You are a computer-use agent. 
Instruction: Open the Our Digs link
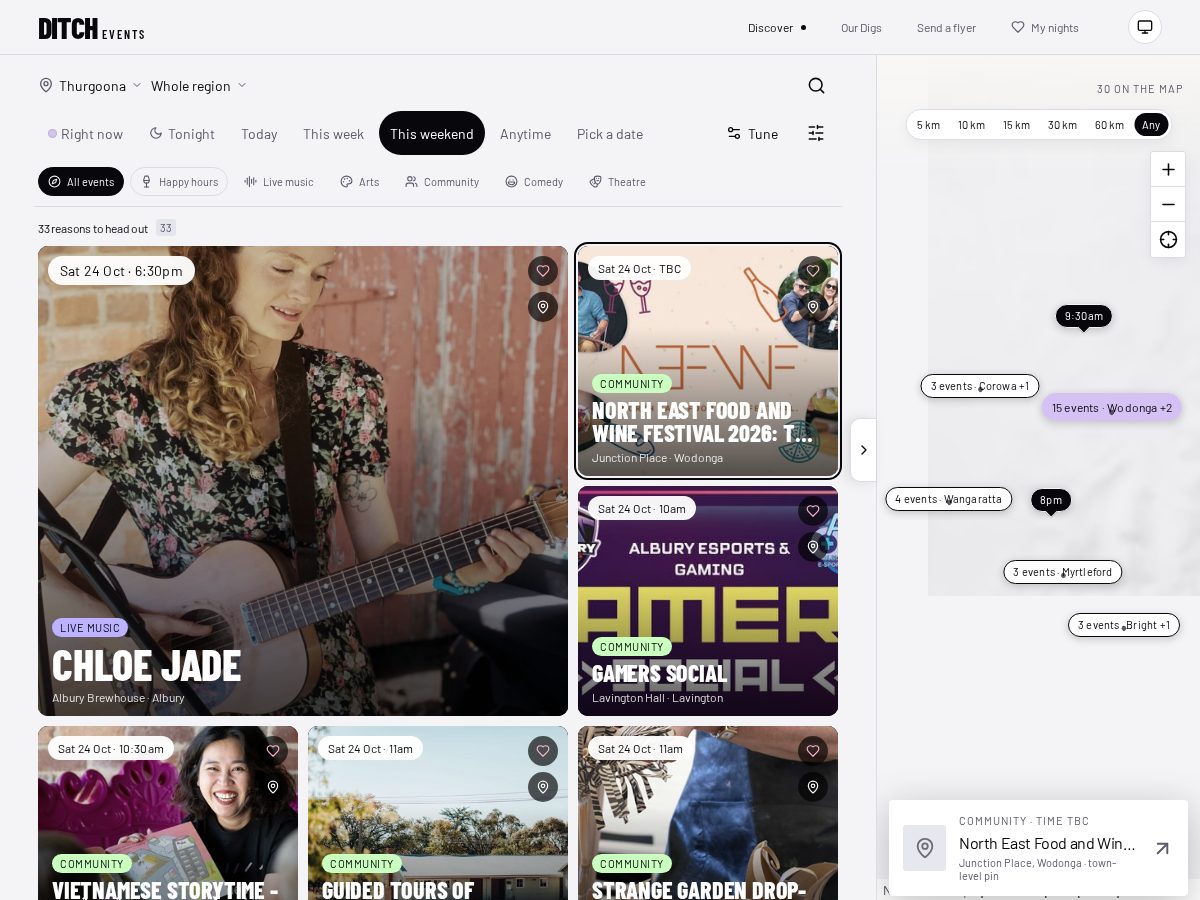[861, 28]
